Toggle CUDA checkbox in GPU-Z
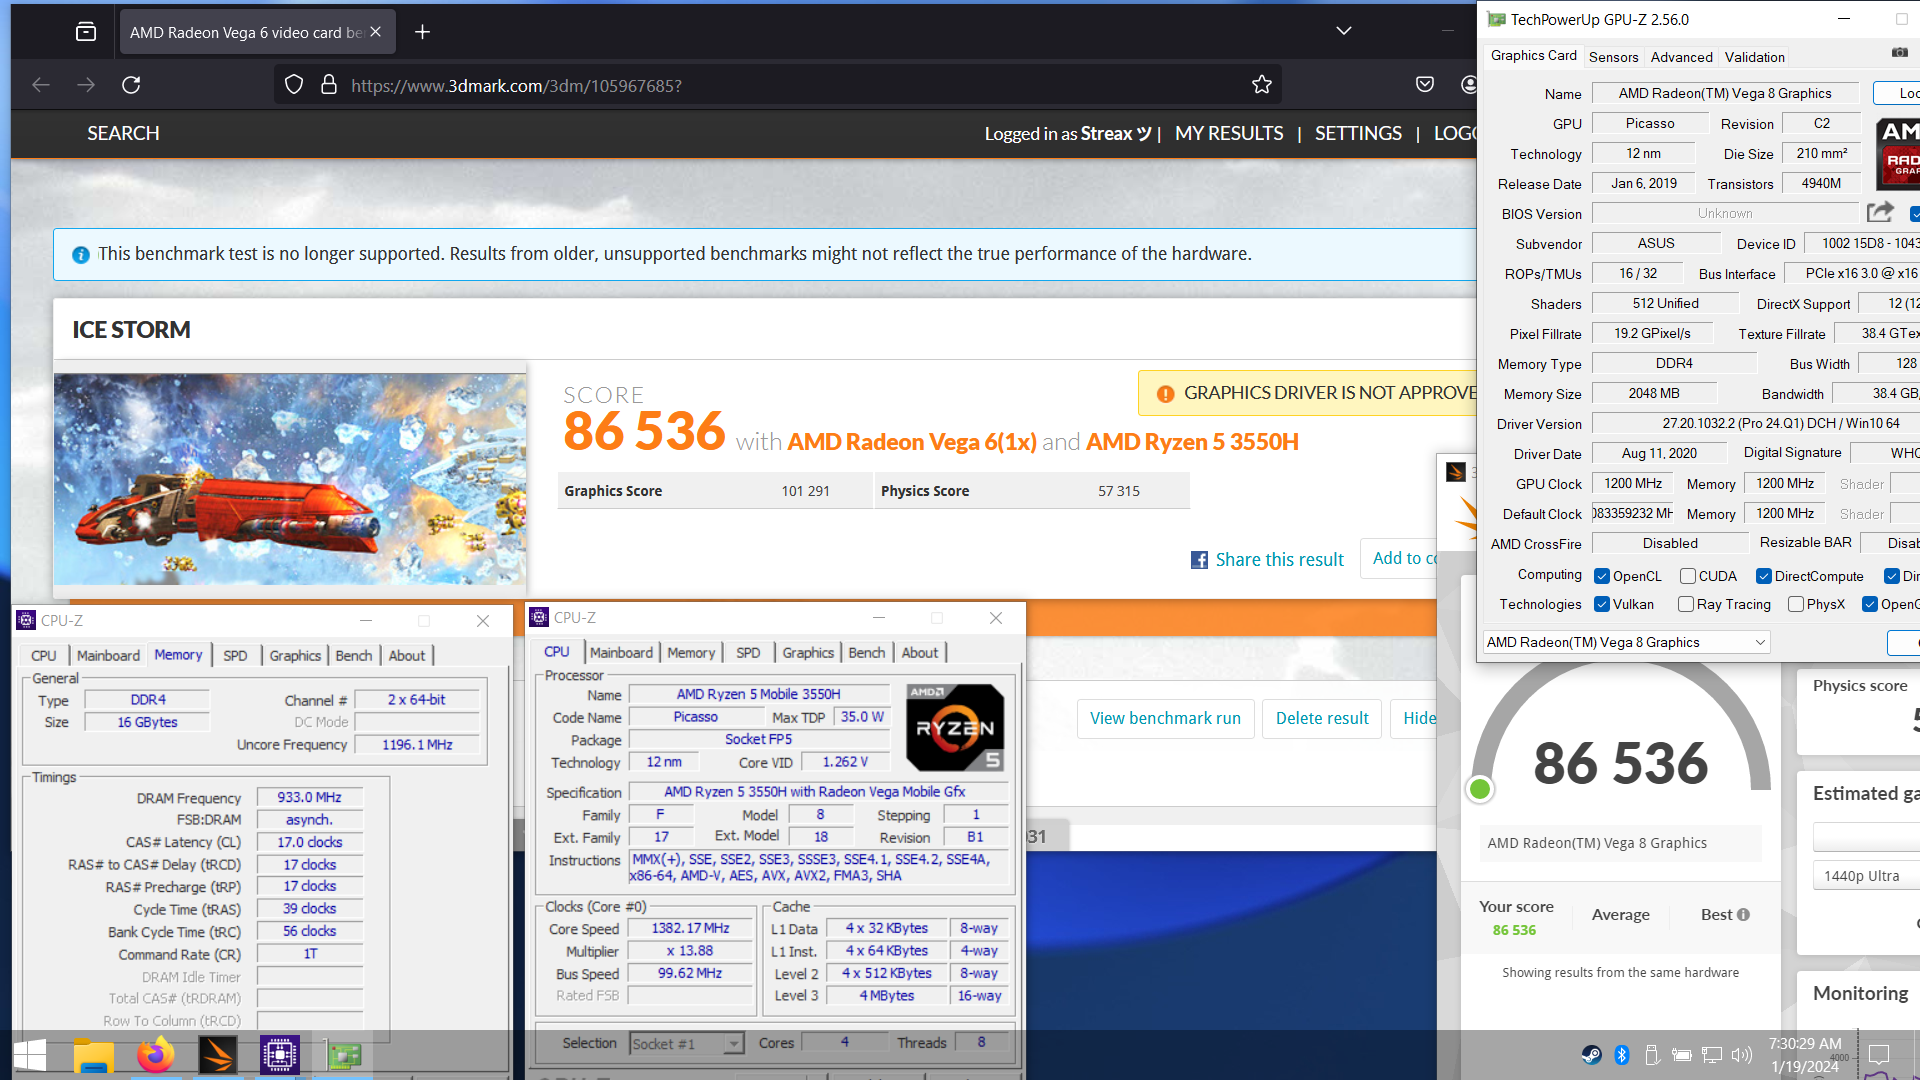Image resolution: width=1920 pixels, height=1080 pixels. 1688,577
